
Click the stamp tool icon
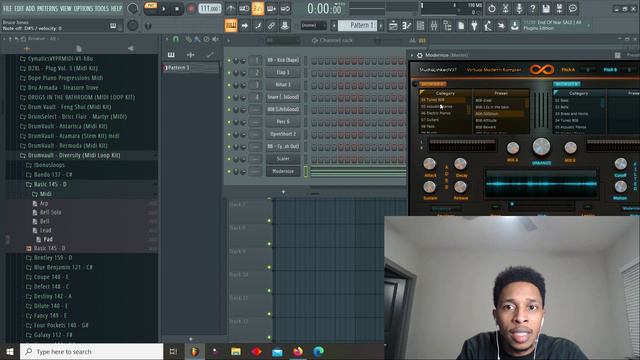(x=284, y=26)
